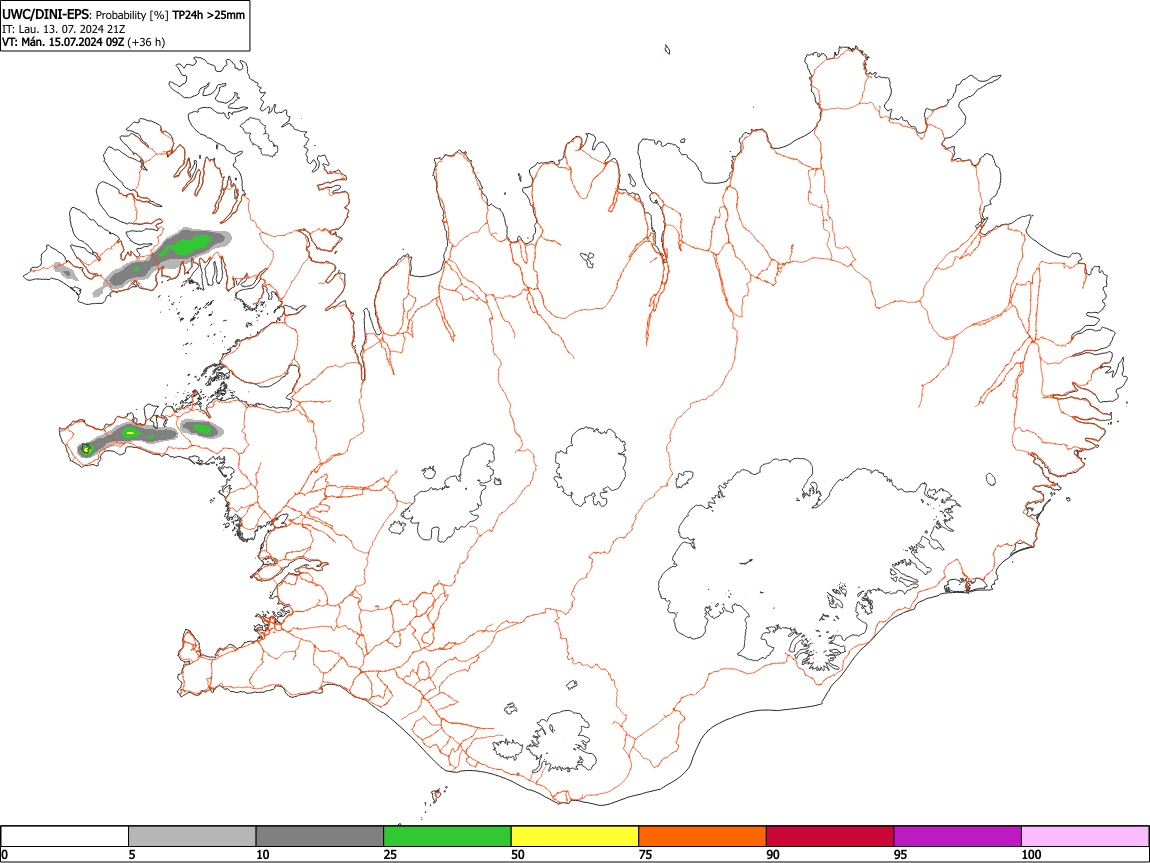The width and height of the screenshot is (1150, 863).
Task: Click the yellow 50–75% legend swatch
Action: point(575,837)
